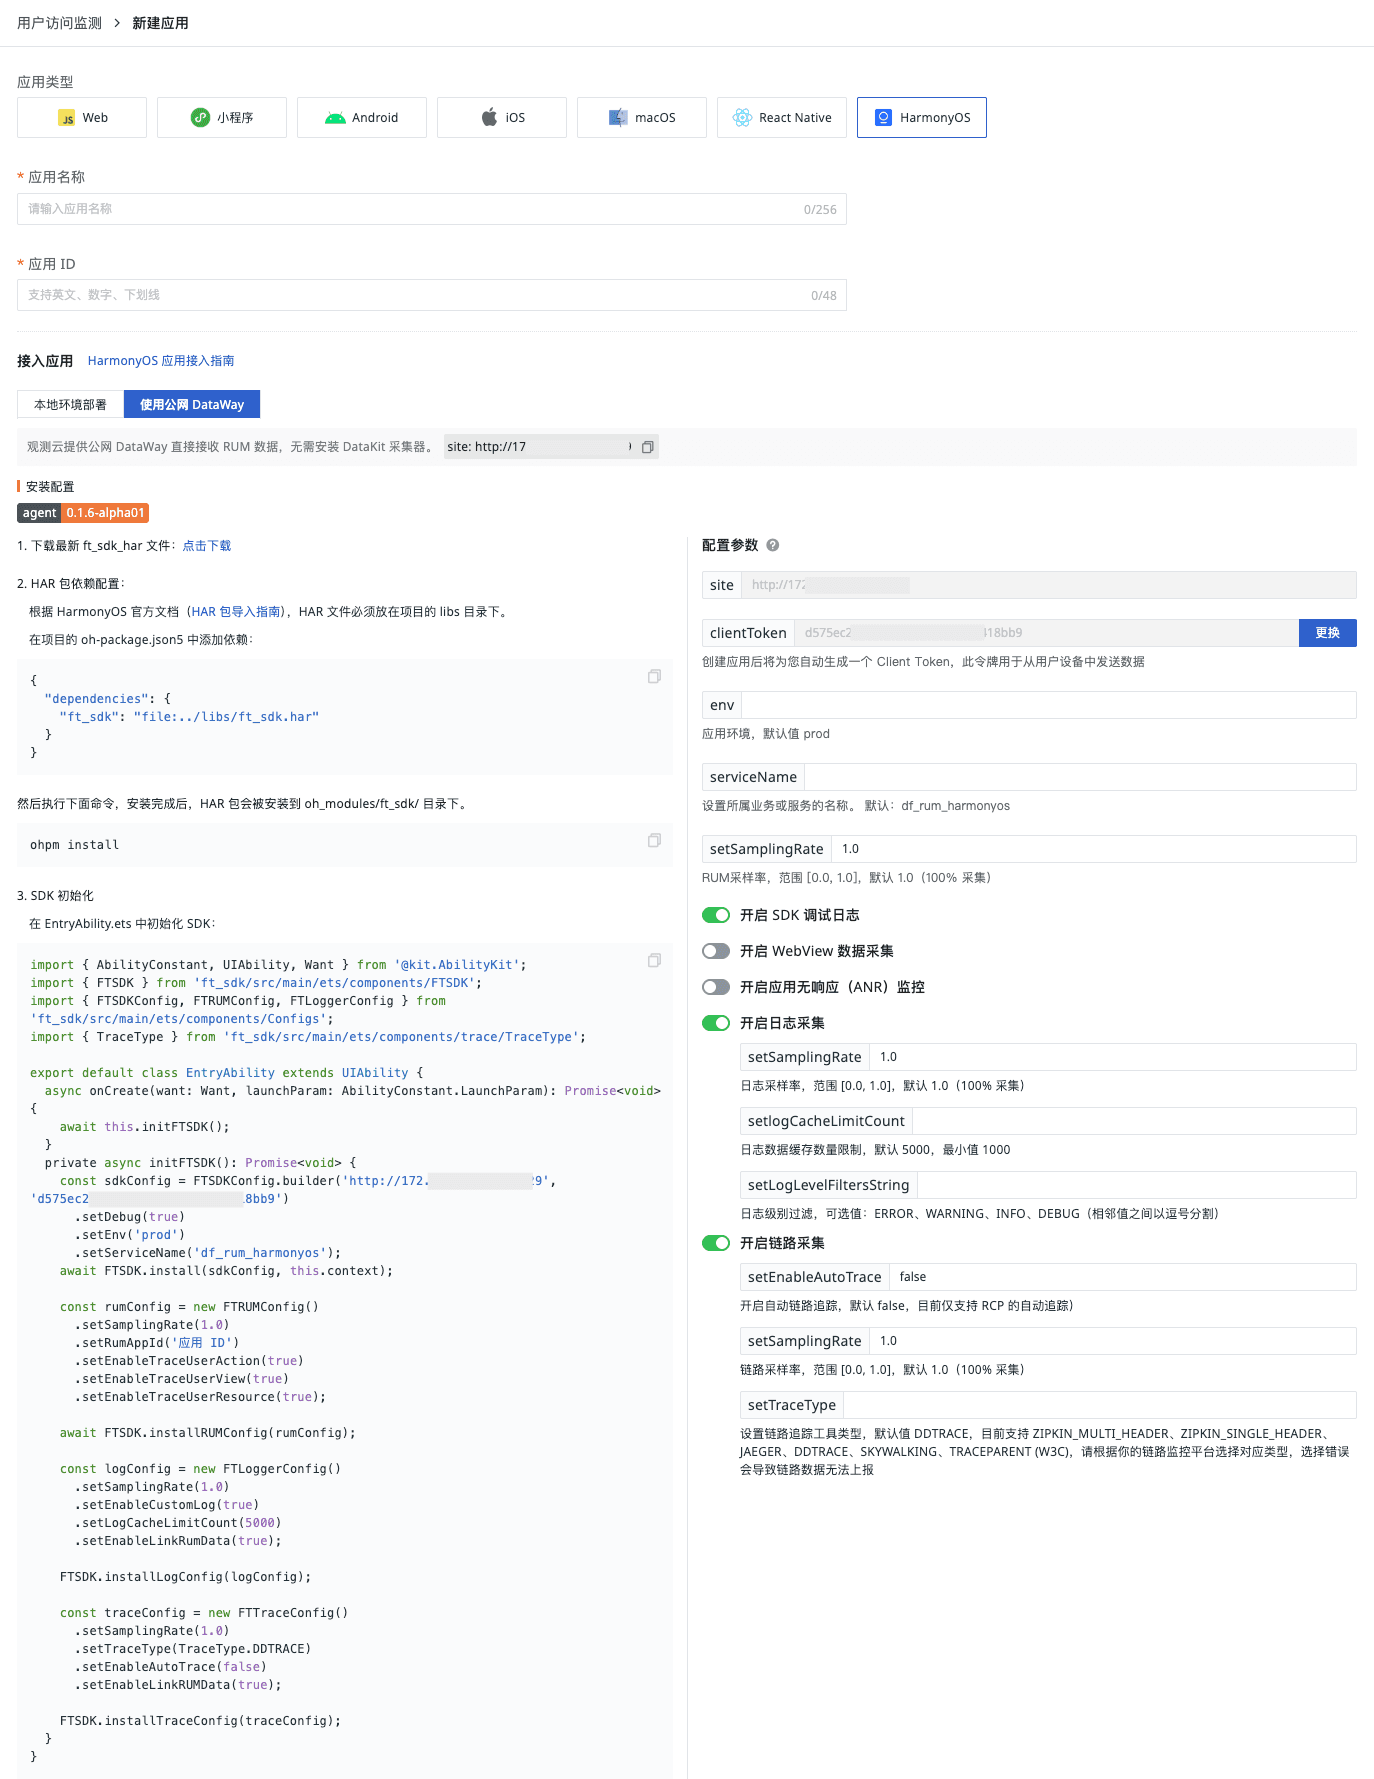Click the help icon beside 配置参数
The height and width of the screenshot is (1779, 1374).
(x=773, y=545)
